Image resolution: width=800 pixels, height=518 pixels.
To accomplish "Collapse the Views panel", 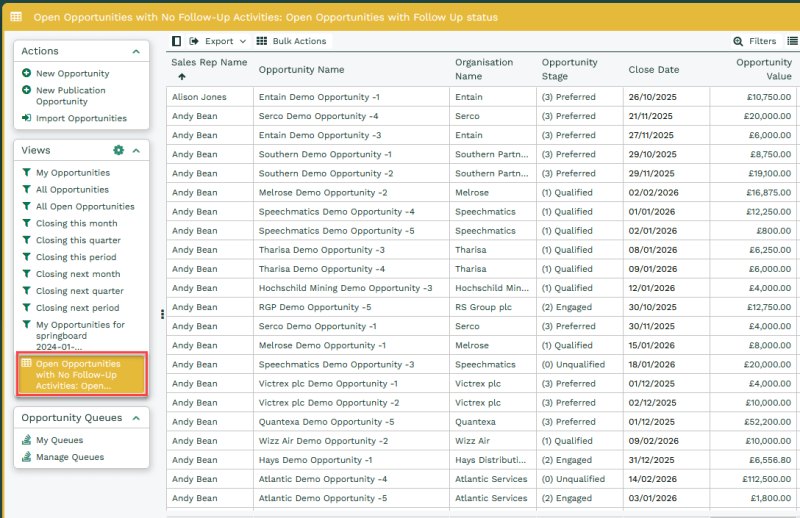I will tap(136, 150).
